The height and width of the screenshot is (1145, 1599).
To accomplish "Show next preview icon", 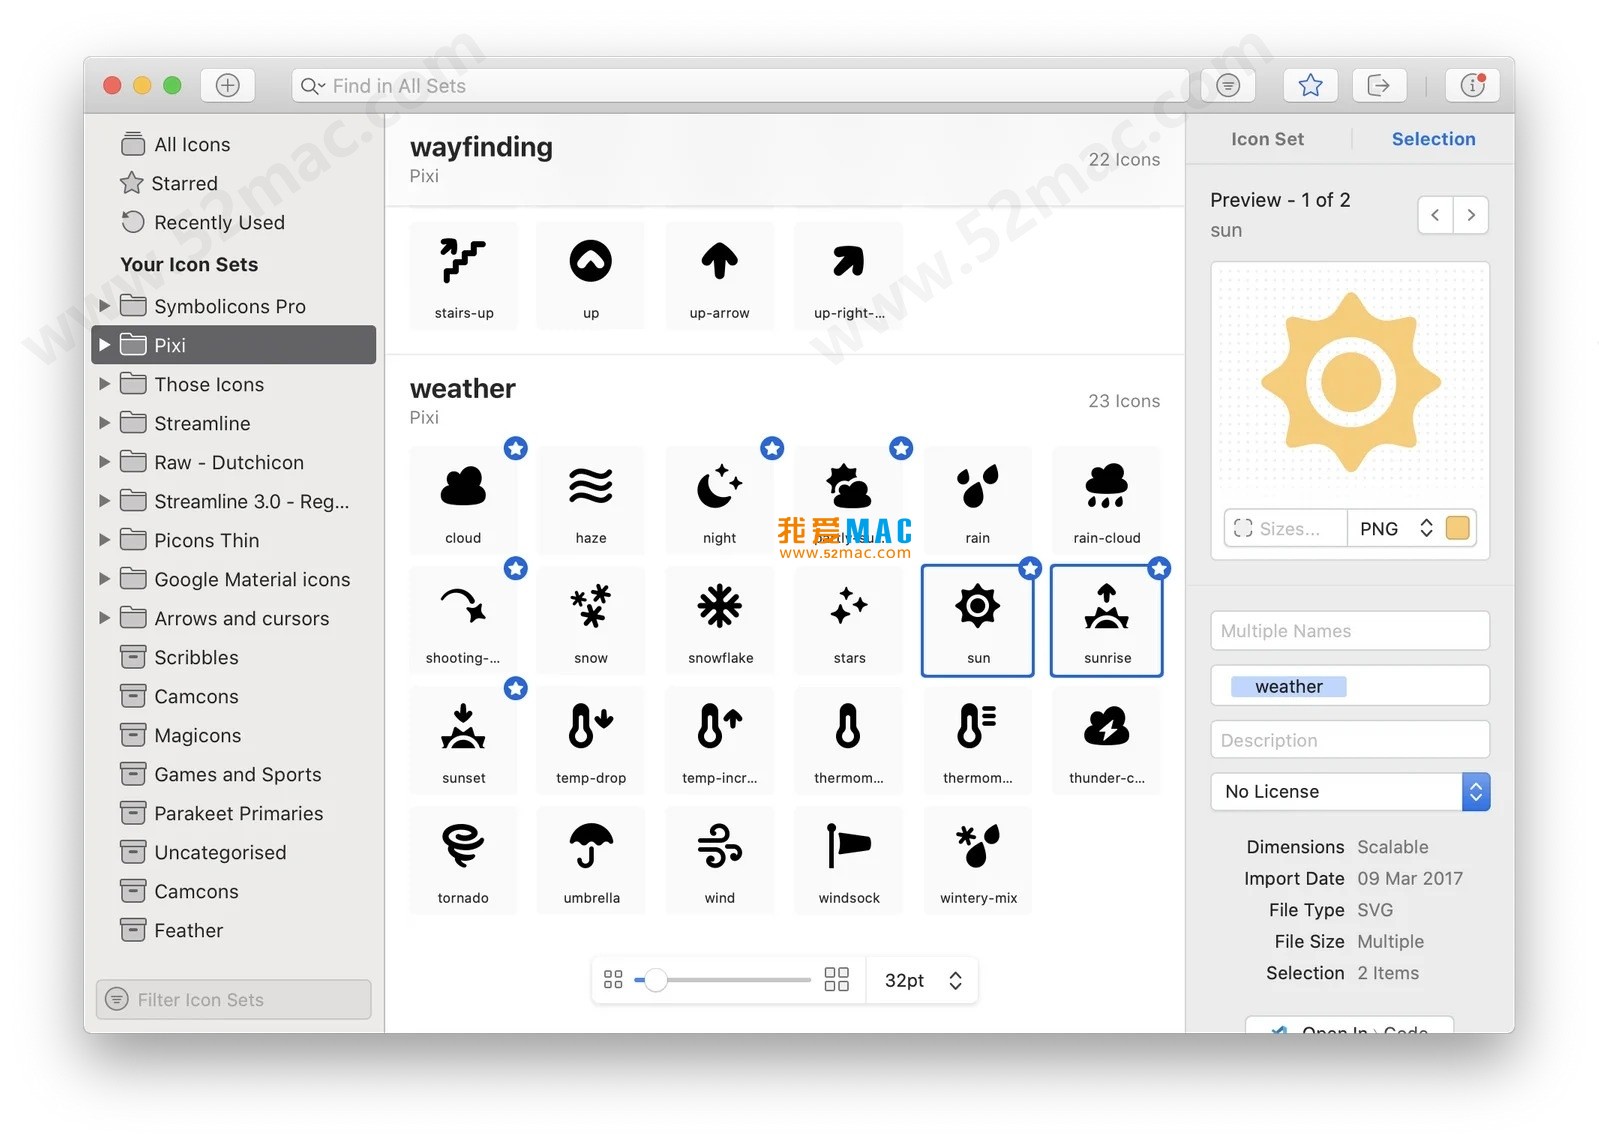I will click(1471, 215).
